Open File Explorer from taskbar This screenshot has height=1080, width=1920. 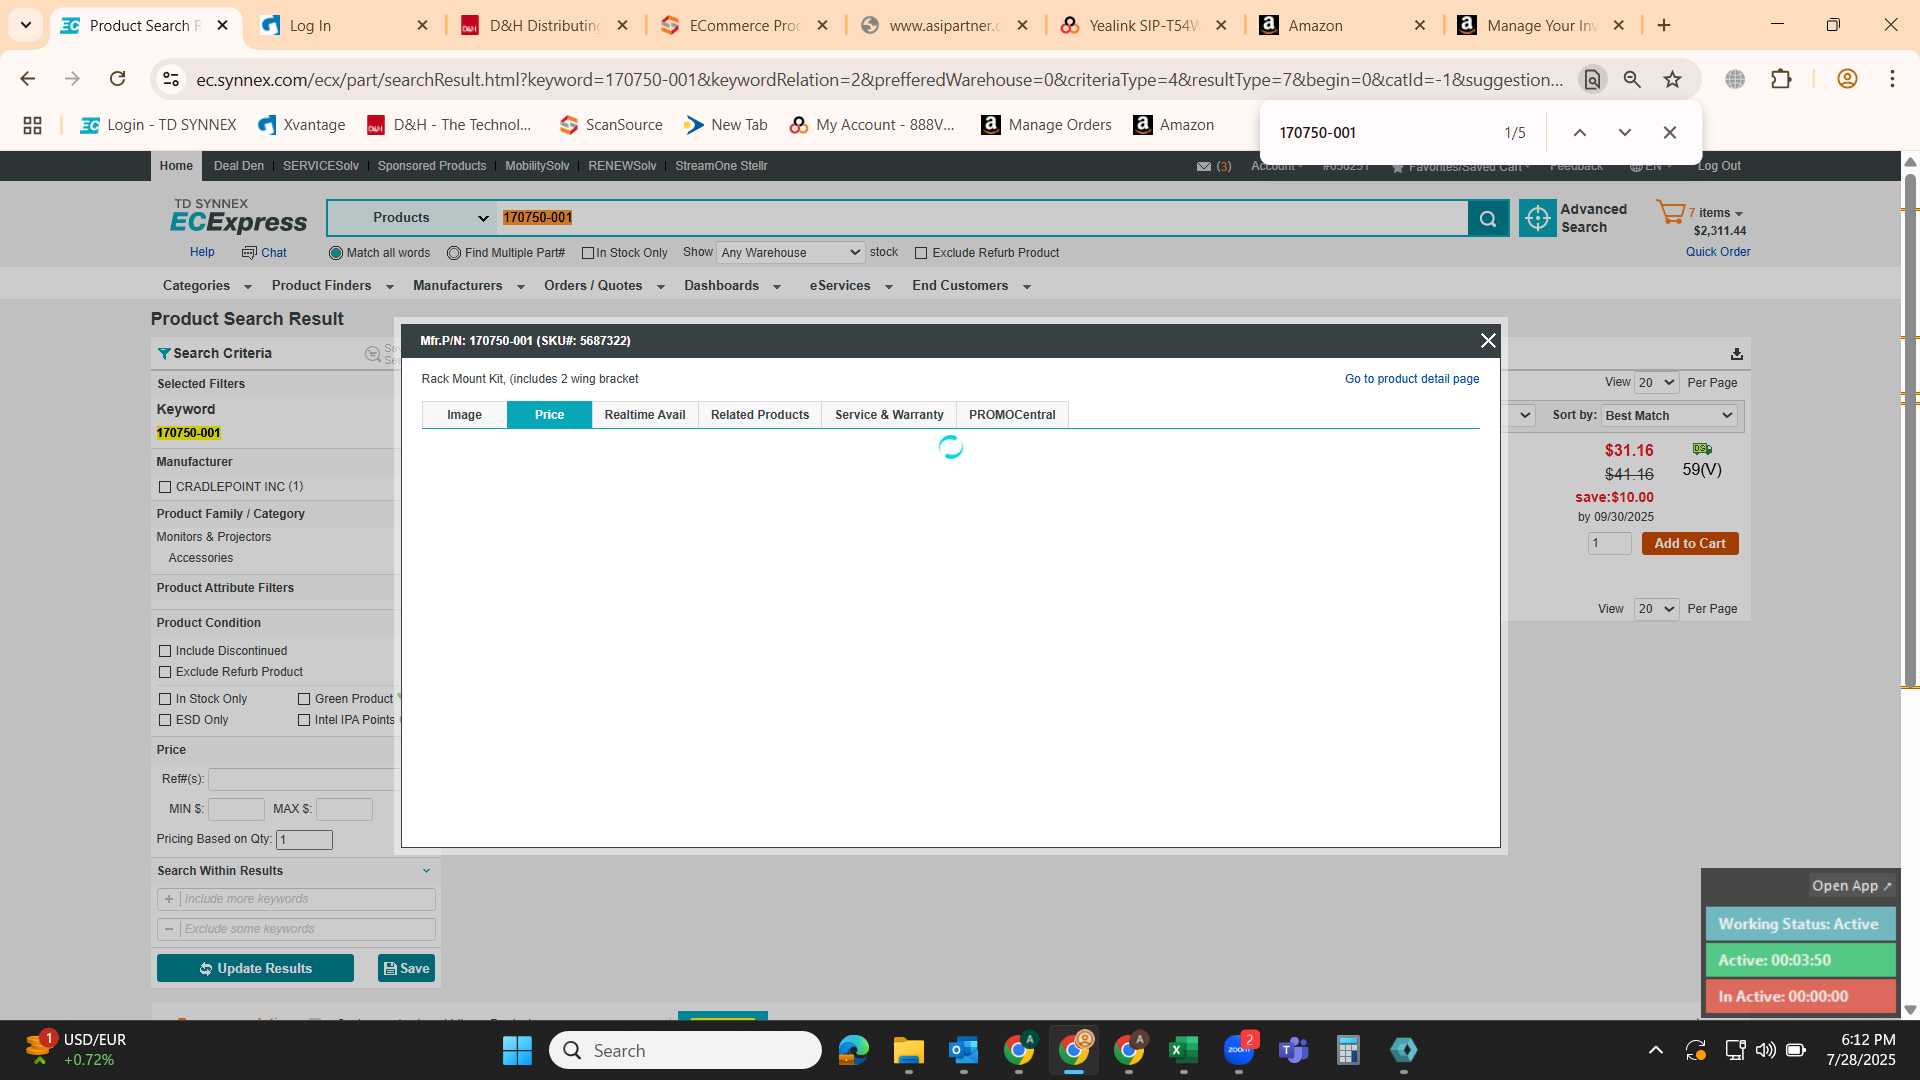tap(908, 1050)
